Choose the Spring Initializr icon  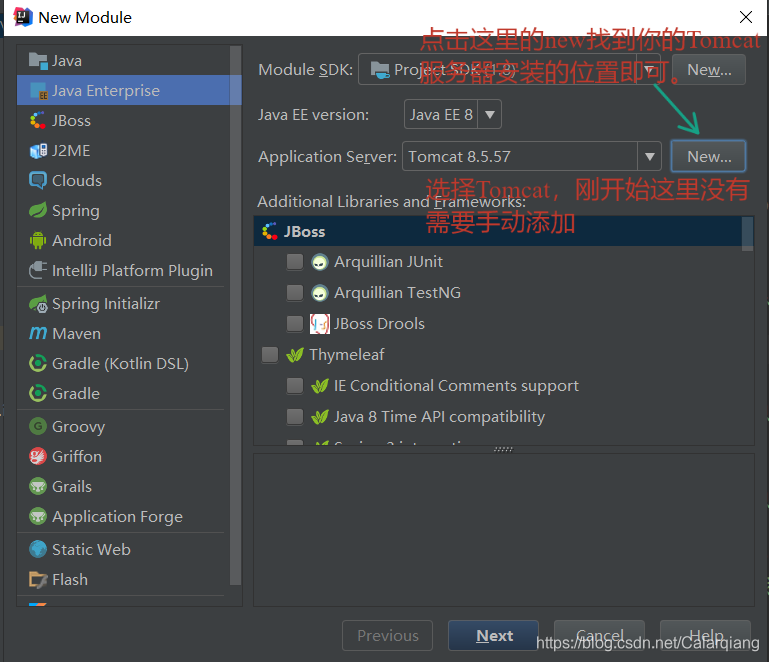pos(38,304)
